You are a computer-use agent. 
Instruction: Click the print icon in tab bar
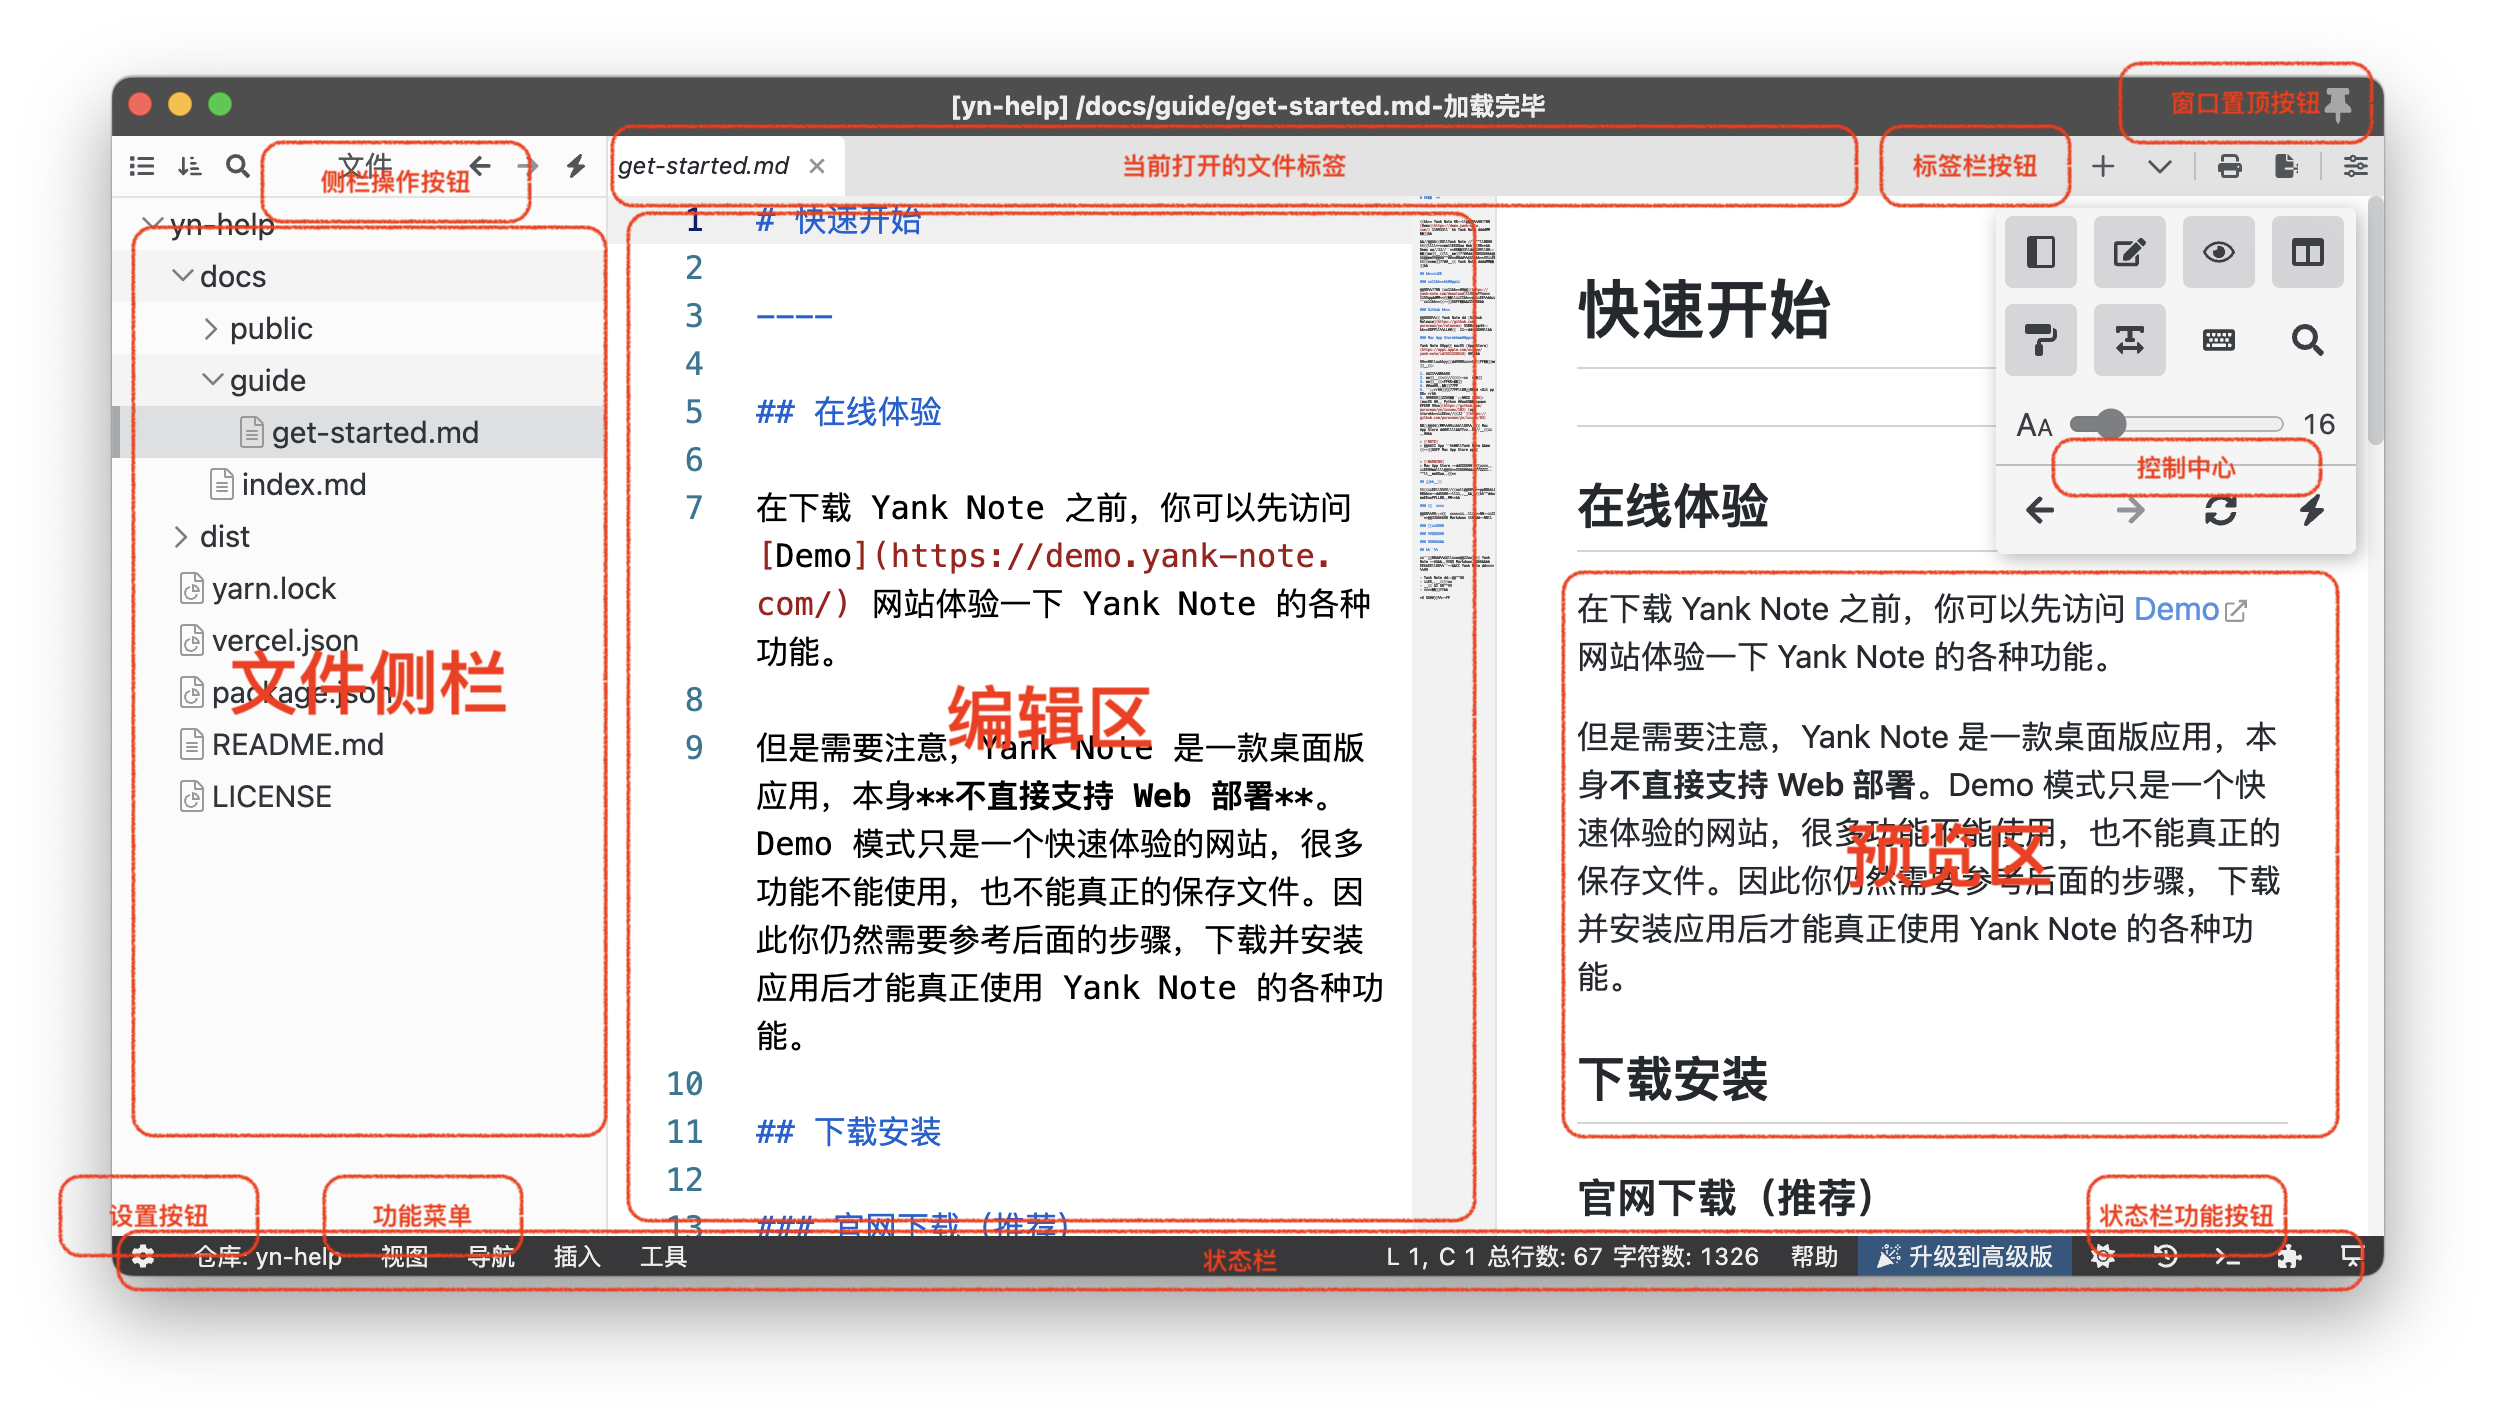click(x=2229, y=166)
